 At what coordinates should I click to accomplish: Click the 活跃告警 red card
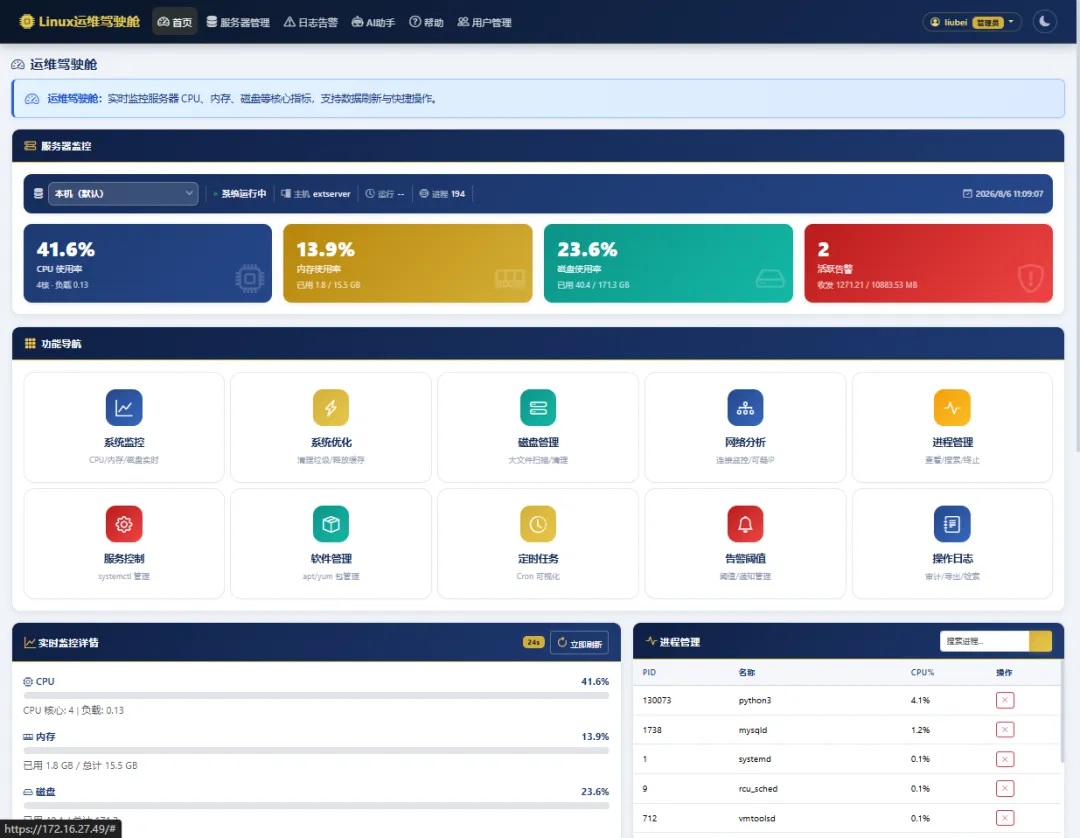[928, 263]
